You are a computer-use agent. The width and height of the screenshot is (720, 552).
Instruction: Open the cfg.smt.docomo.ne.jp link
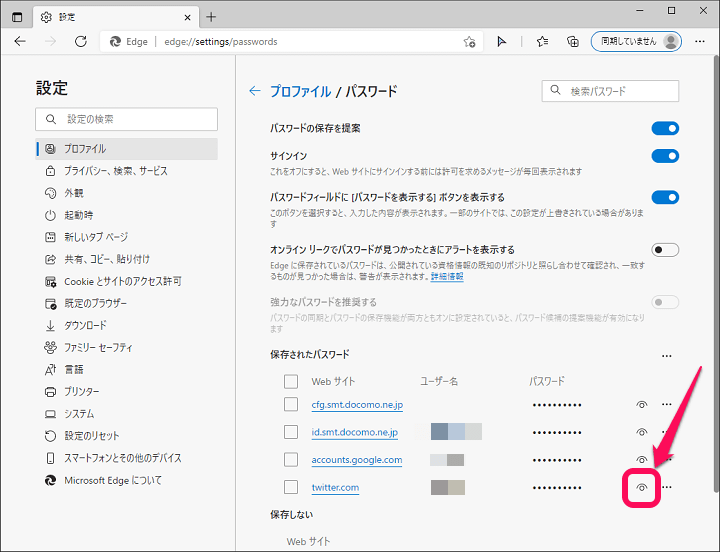(357, 405)
